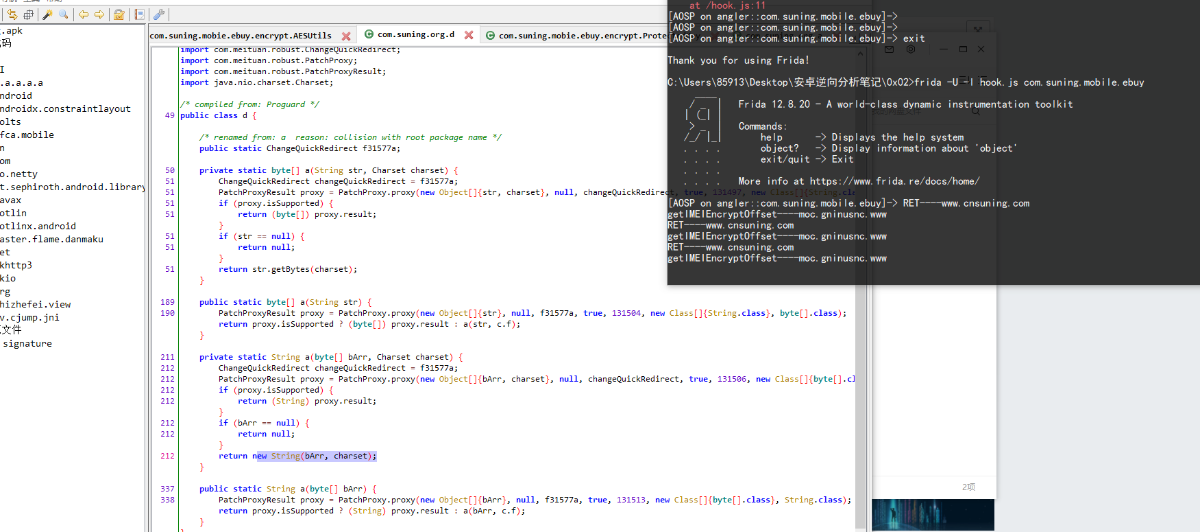Click line number 189 in gutter

pyautogui.click(x=168, y=301)
